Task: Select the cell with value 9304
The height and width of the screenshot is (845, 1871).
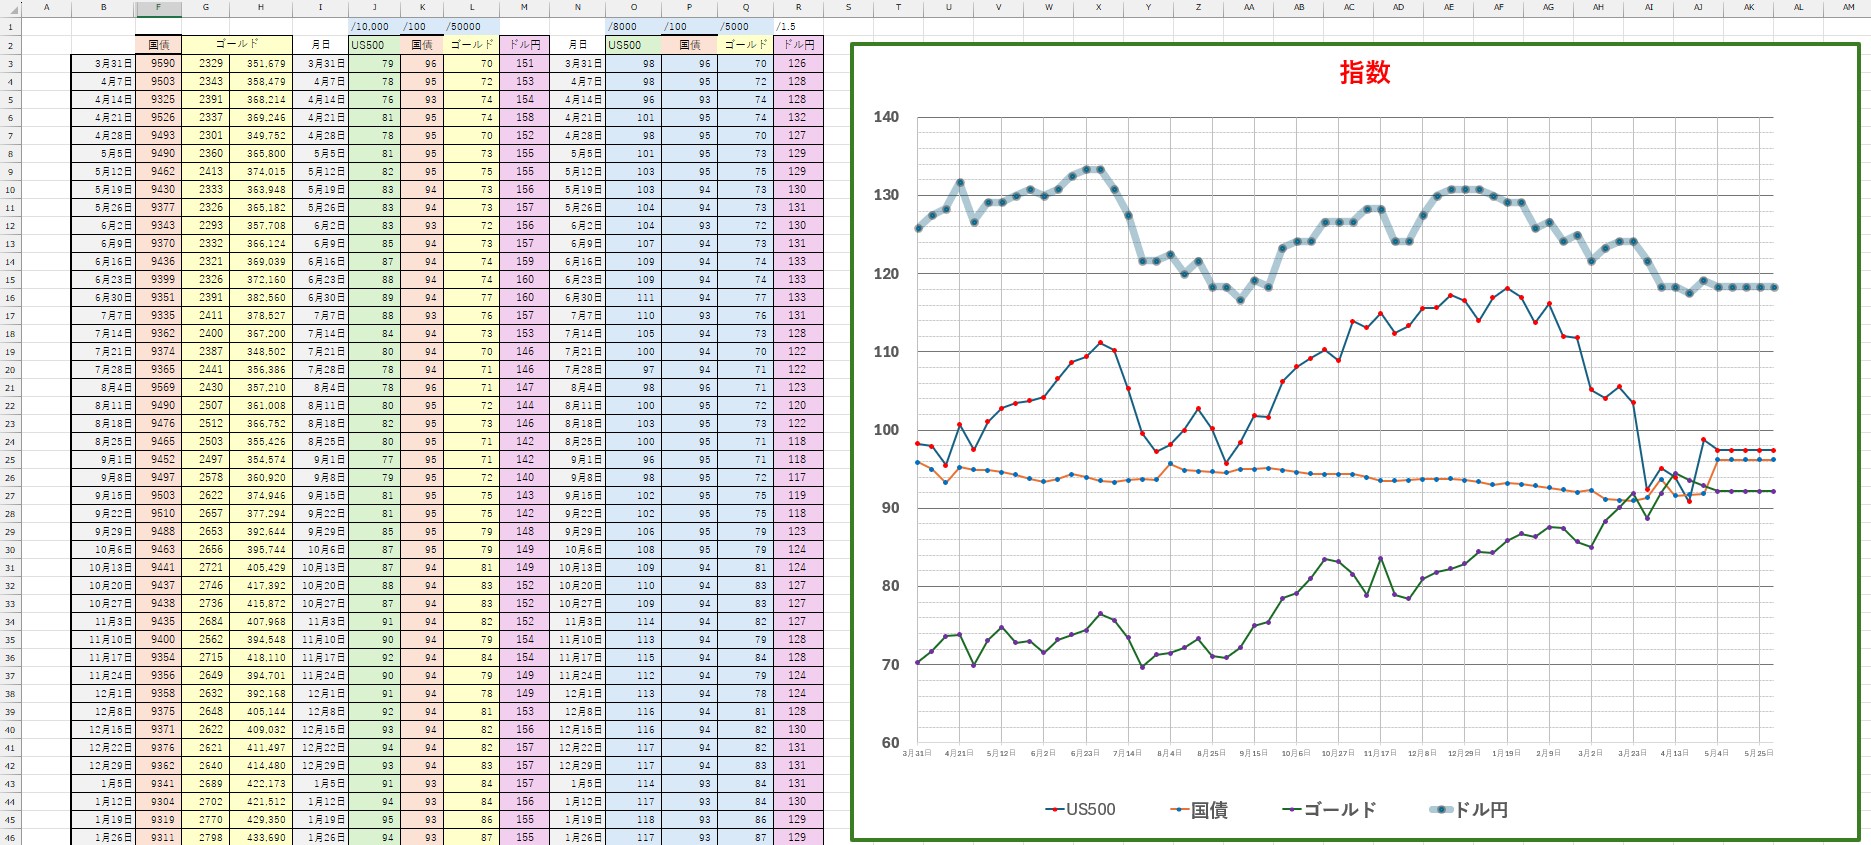Action: click(158, 801)
